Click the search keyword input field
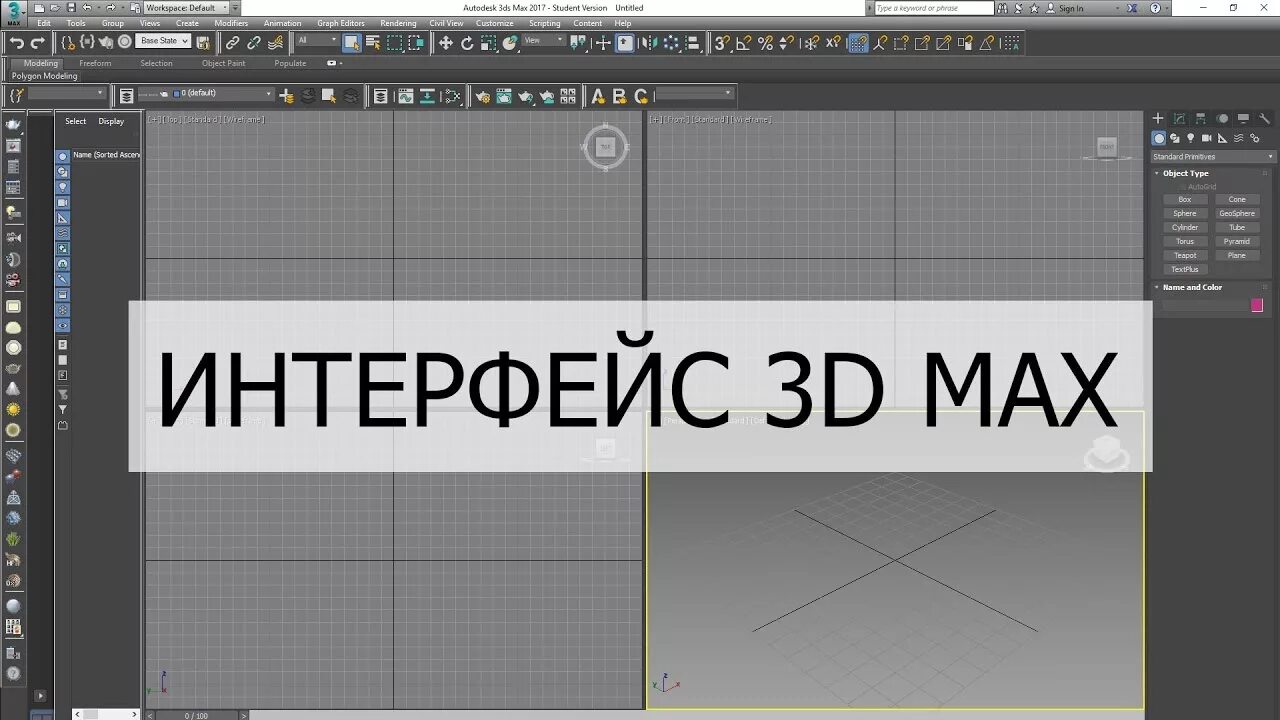 click(x=934, y=8)
